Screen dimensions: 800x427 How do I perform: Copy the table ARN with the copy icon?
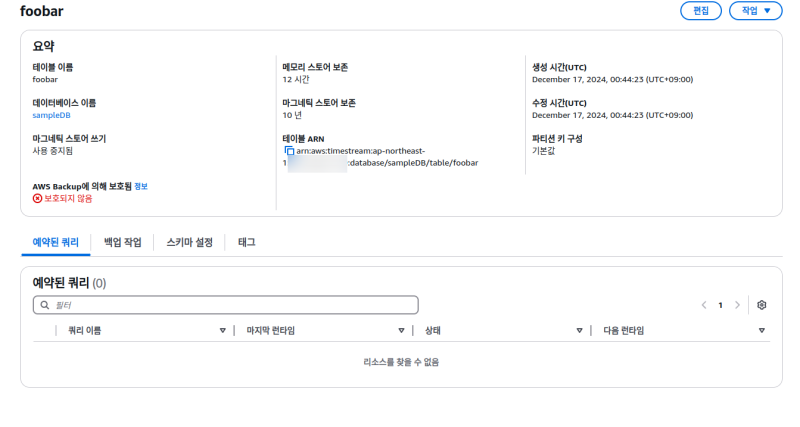click(x=289, y=150)
